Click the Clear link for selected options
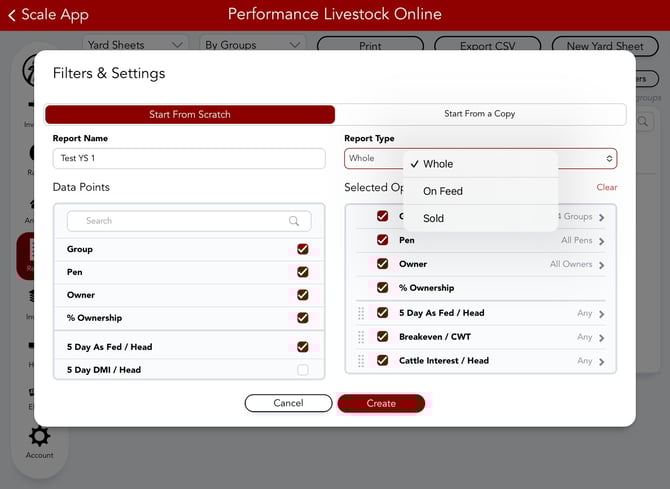This screenshot has width=670, height=489. click(x=607, y=187)
